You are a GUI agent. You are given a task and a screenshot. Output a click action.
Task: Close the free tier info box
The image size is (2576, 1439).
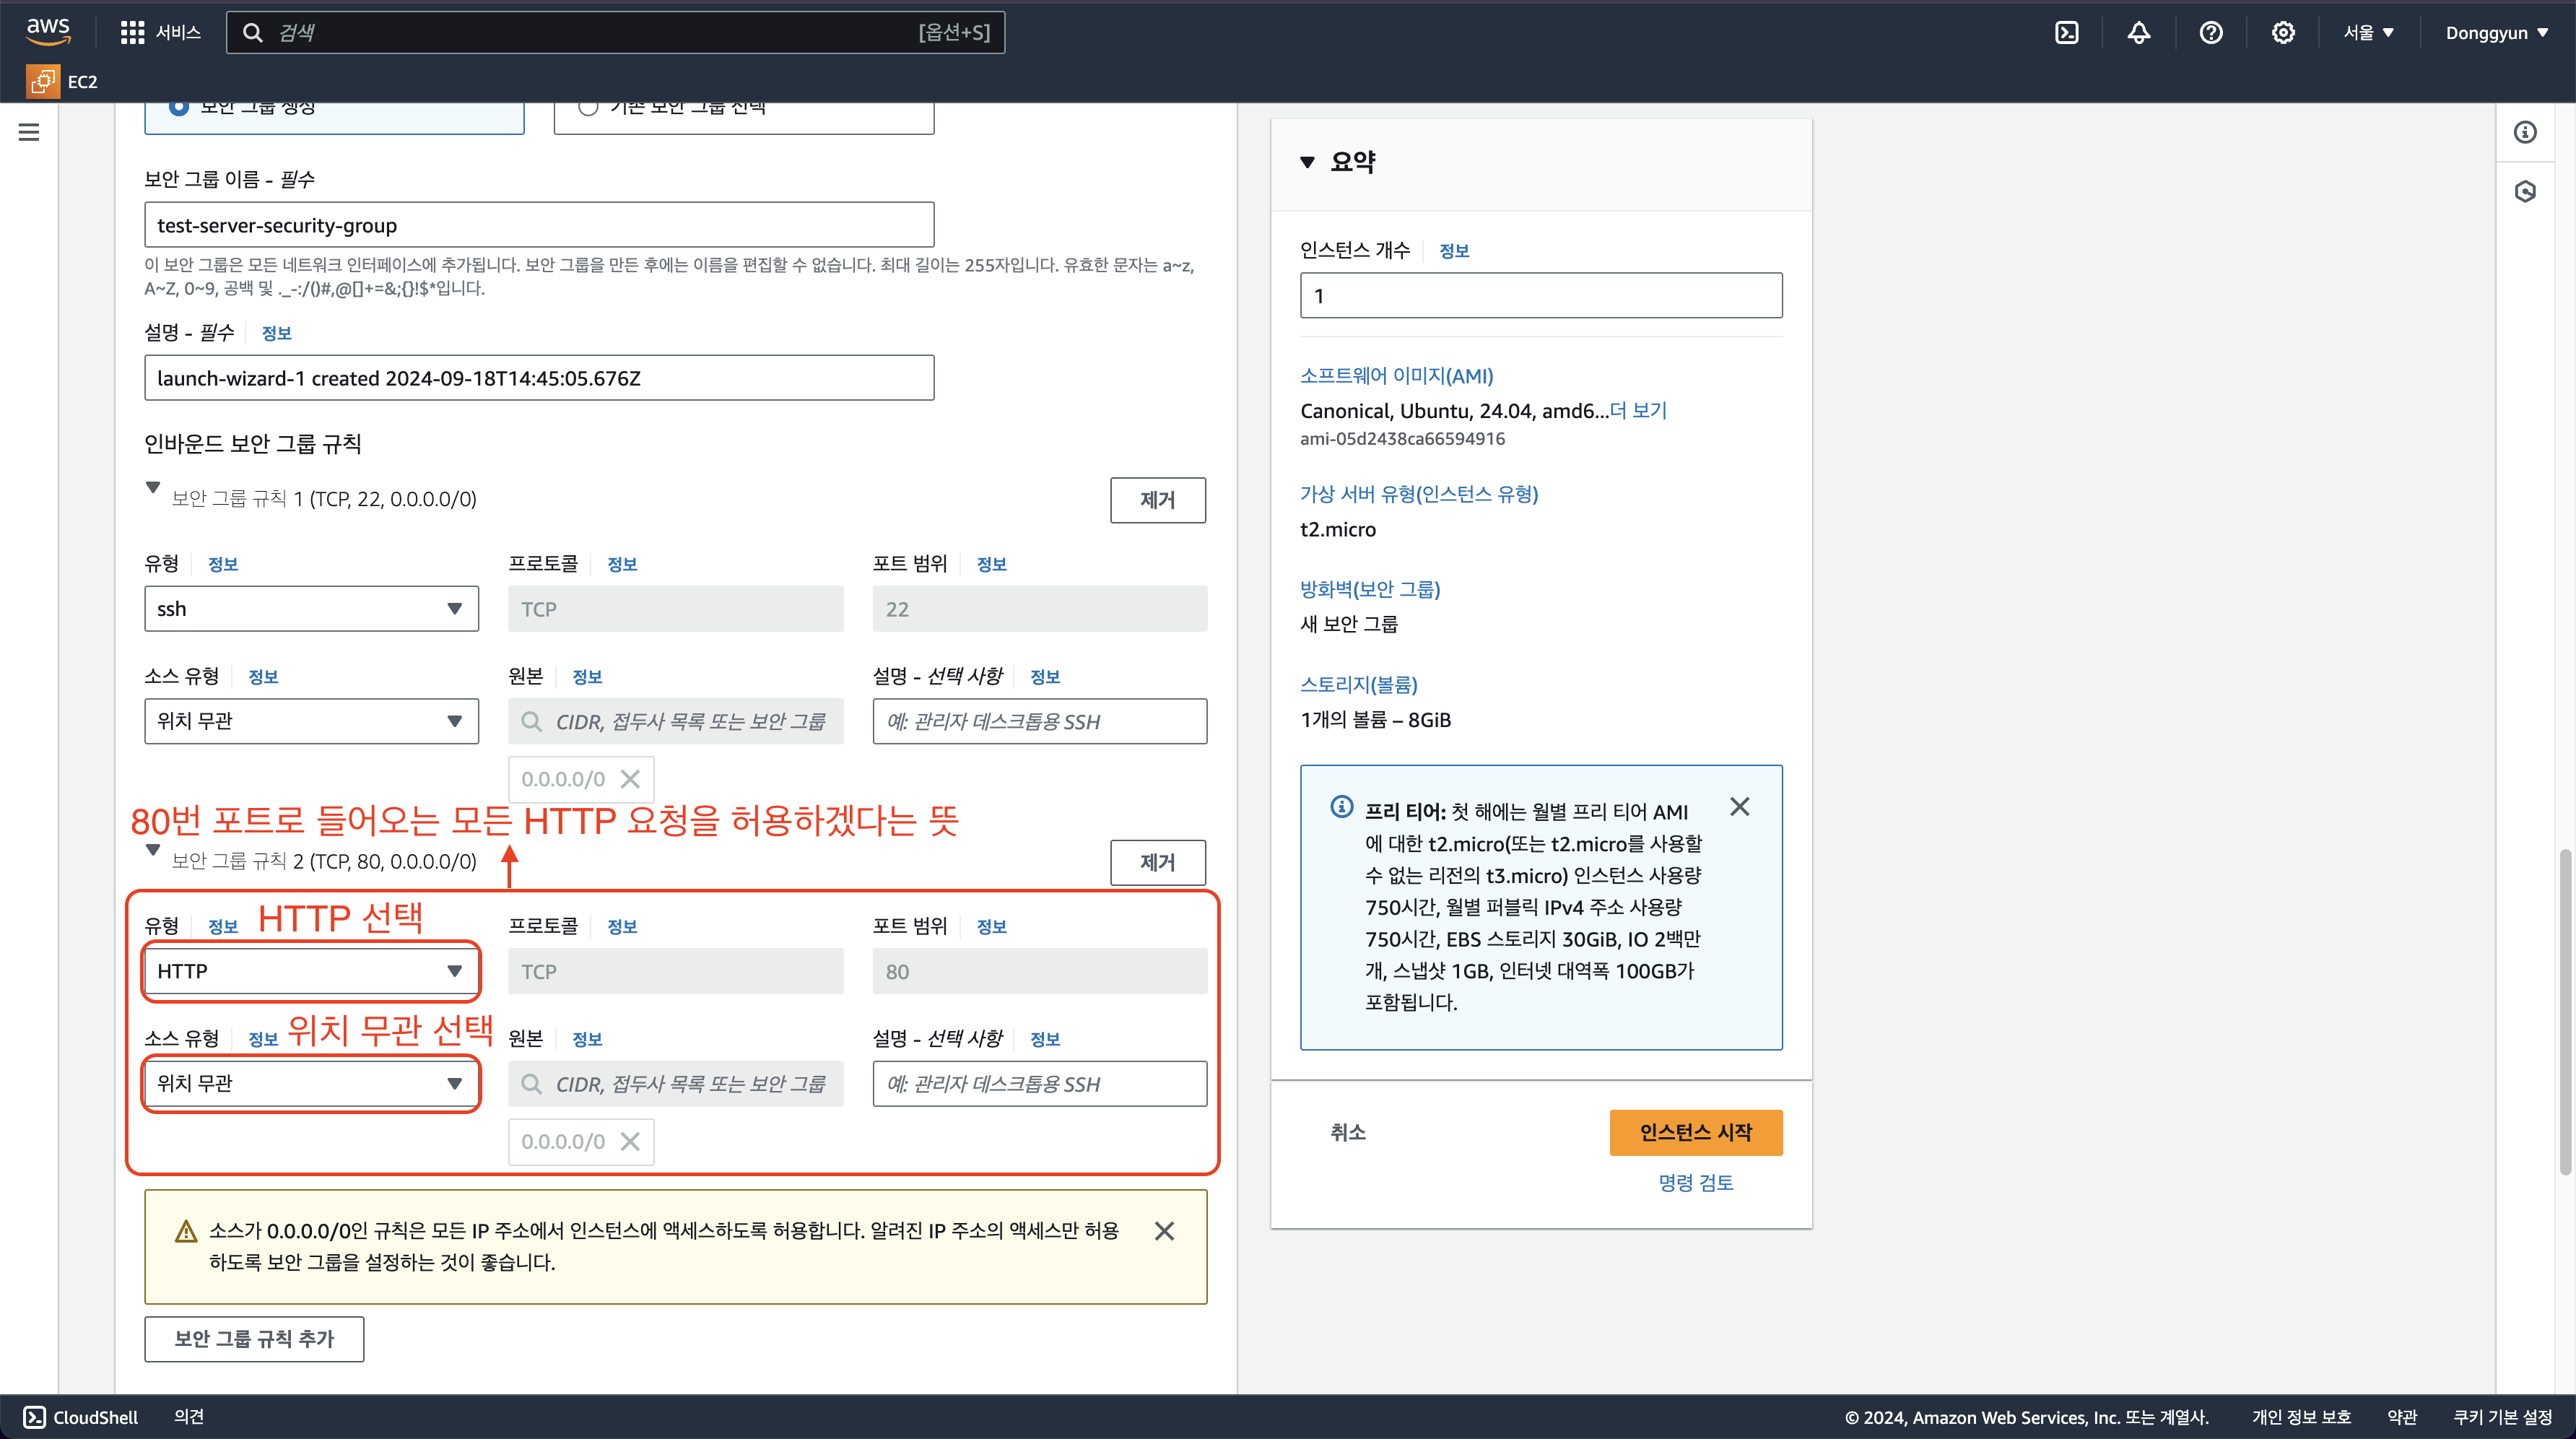pyautogui.click(x=1739, y=807)
